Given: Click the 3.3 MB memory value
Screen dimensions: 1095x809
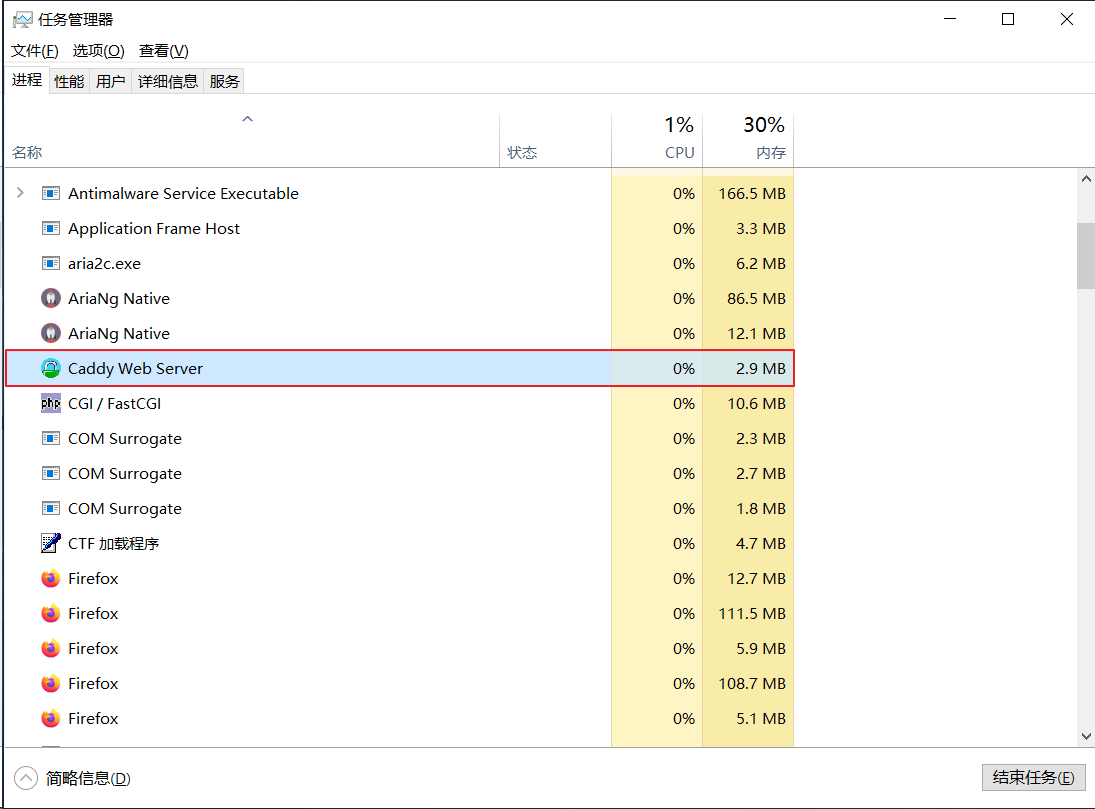Looking at the screenshot, I should (x=760, y=228).
